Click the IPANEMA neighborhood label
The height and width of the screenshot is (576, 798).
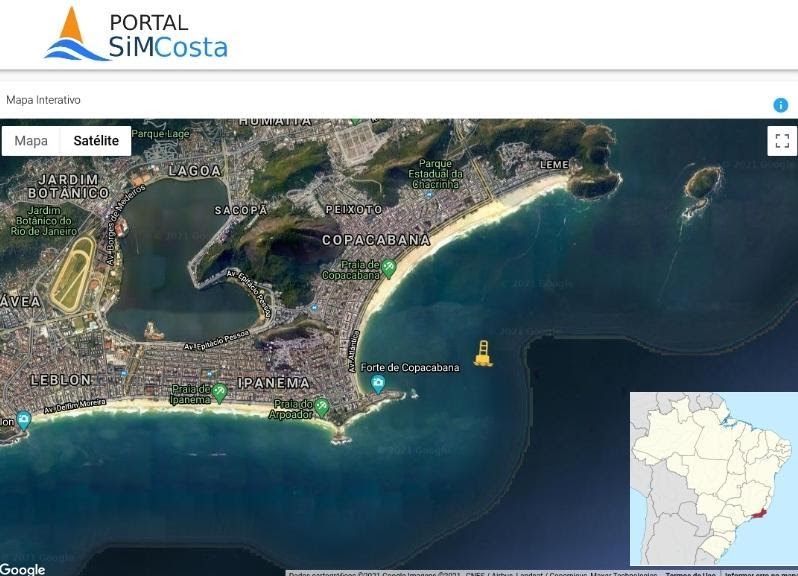pos(274,383)
